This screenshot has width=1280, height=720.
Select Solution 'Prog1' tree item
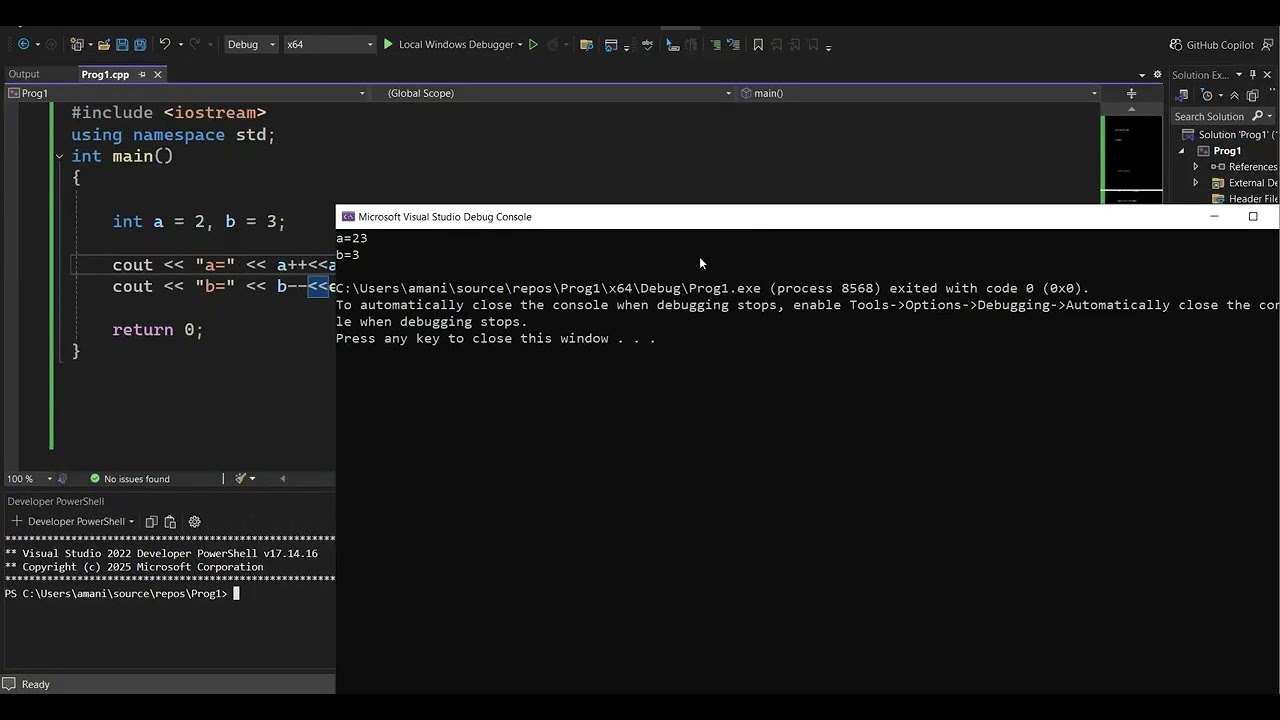pyautogui.click(x=1229, y=135)
